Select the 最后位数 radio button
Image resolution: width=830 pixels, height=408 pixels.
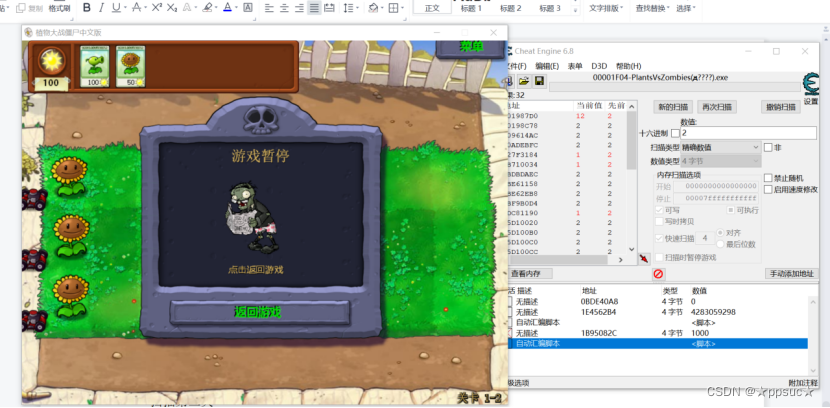pyautogui.click(x=720, y=244)
